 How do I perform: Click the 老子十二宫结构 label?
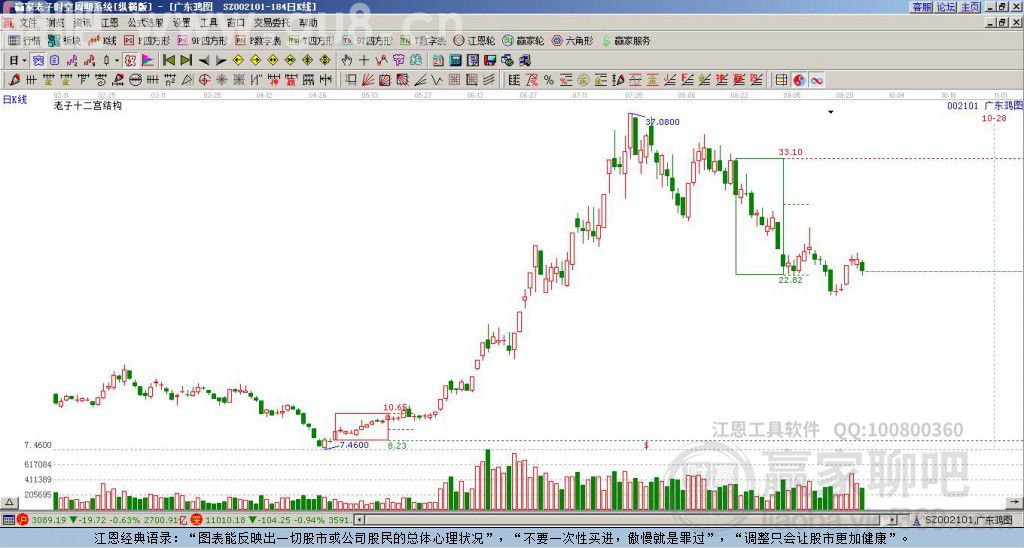tap(88, 105)
